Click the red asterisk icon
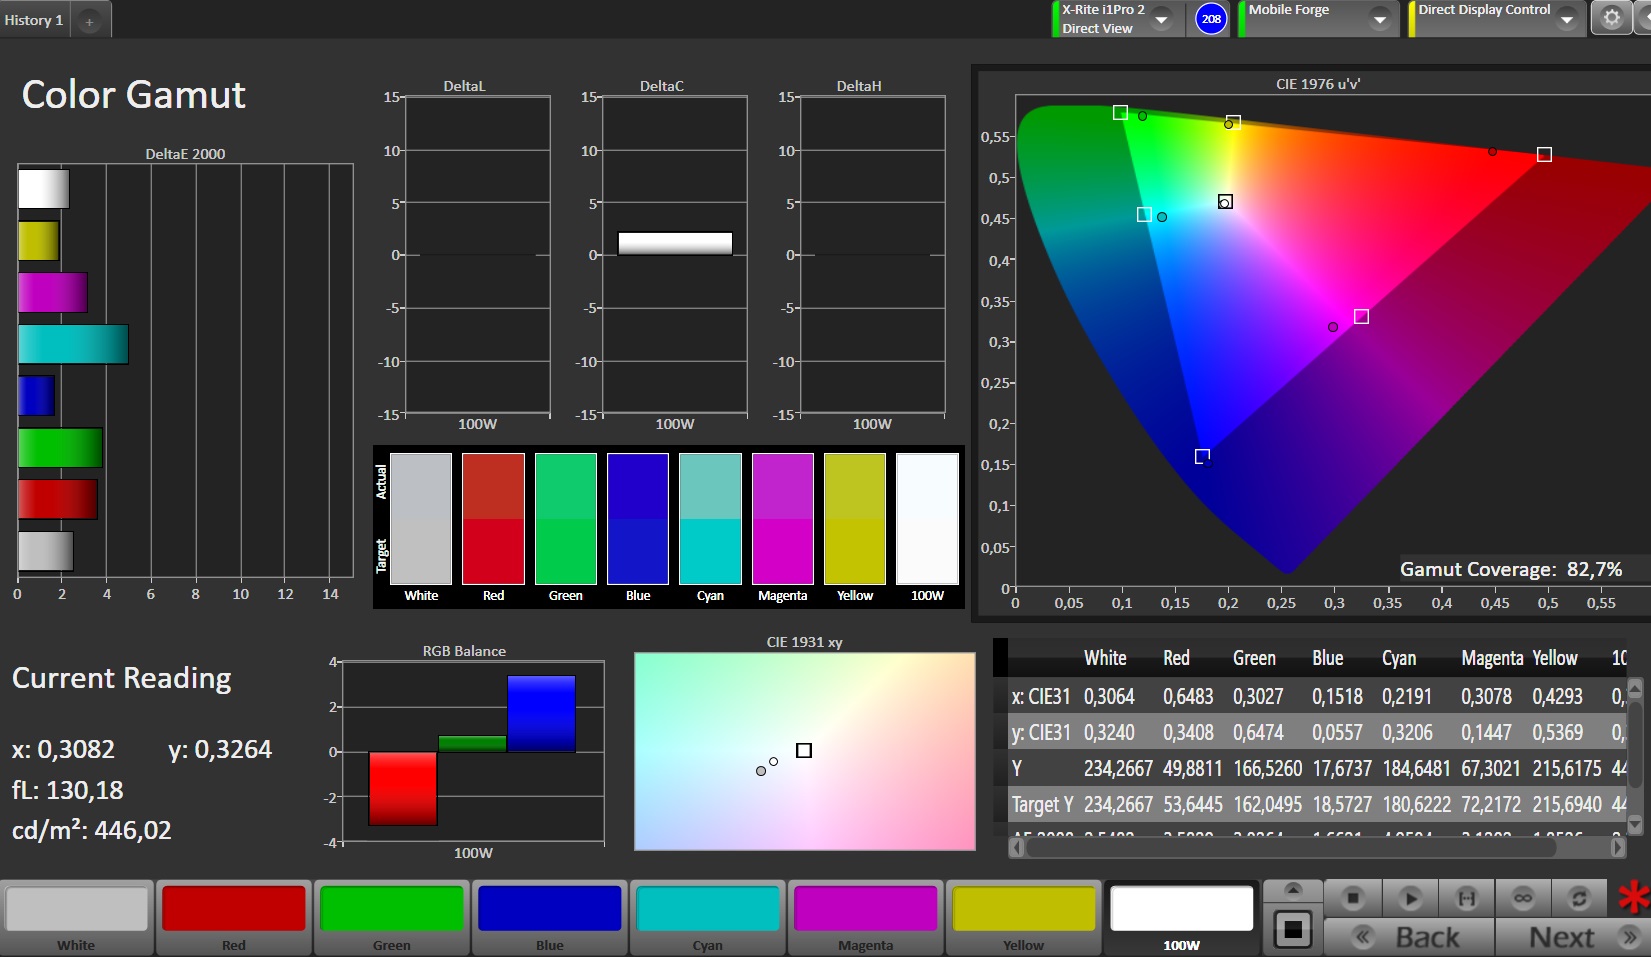The image size is (1651, 957). (x=1634, y=897)
